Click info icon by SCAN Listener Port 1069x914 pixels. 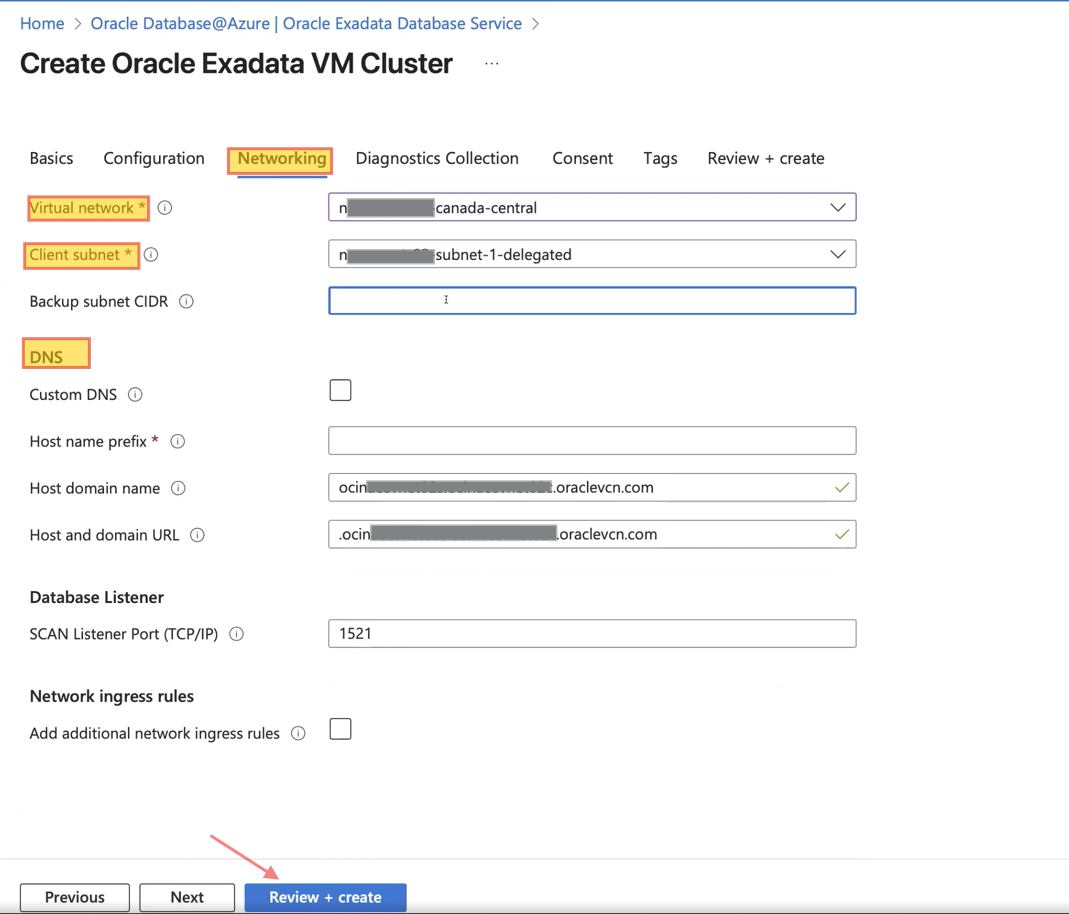pos(237,634)
